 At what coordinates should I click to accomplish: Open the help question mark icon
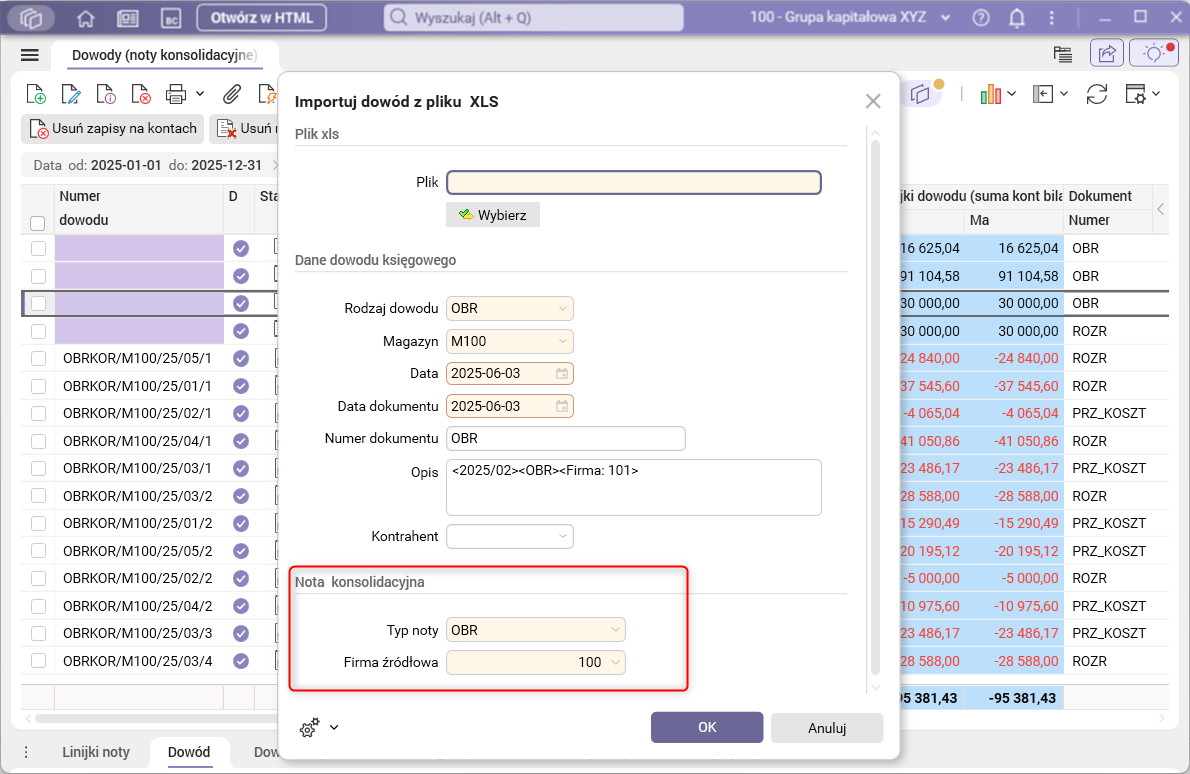point(981,17)
